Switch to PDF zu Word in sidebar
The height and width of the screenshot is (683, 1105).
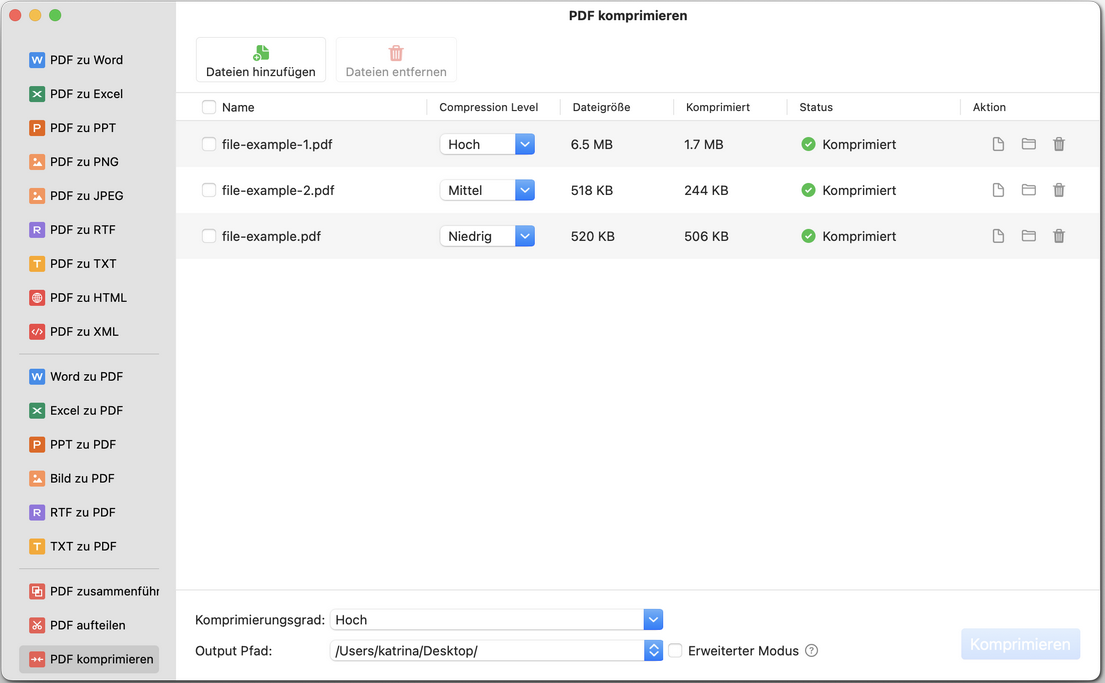click(x=86, y=60)
